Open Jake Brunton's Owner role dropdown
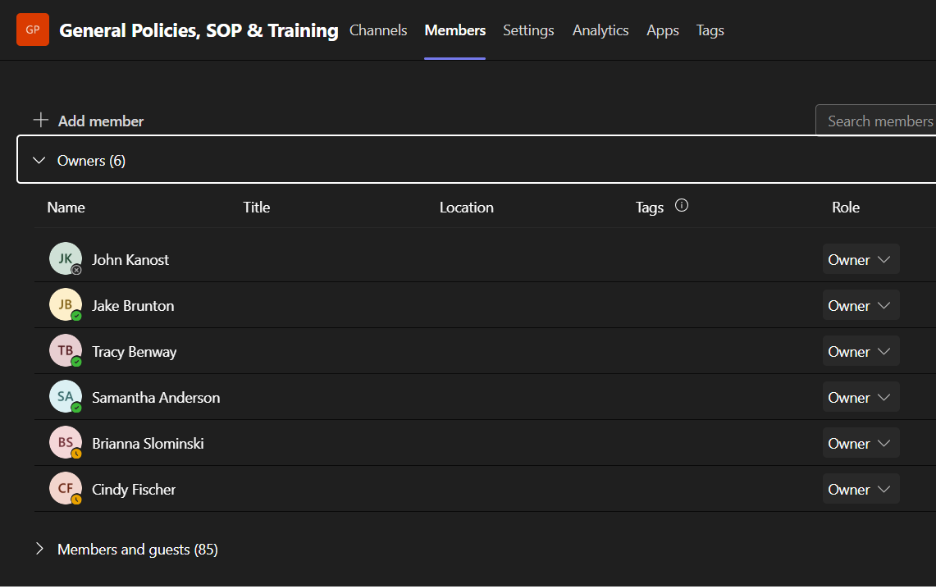 (860, 305)
